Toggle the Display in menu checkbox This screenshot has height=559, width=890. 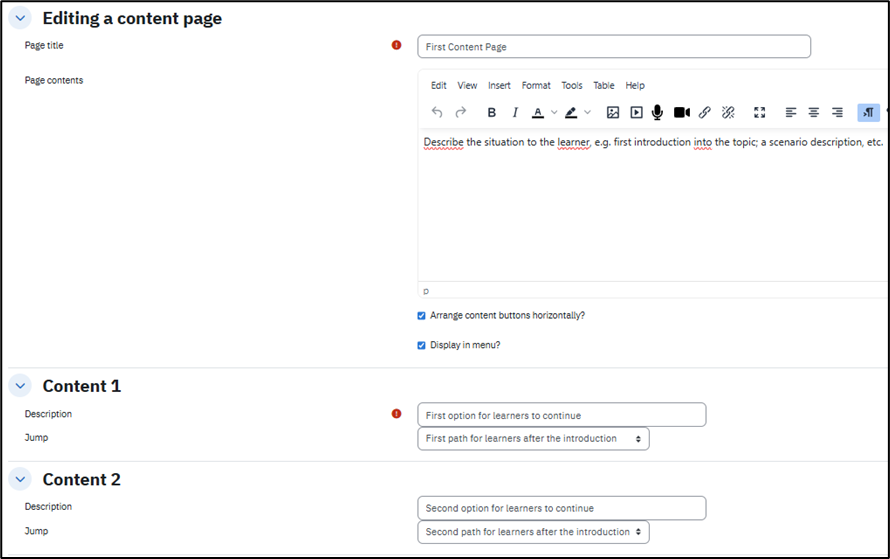[x=422, y=346]
